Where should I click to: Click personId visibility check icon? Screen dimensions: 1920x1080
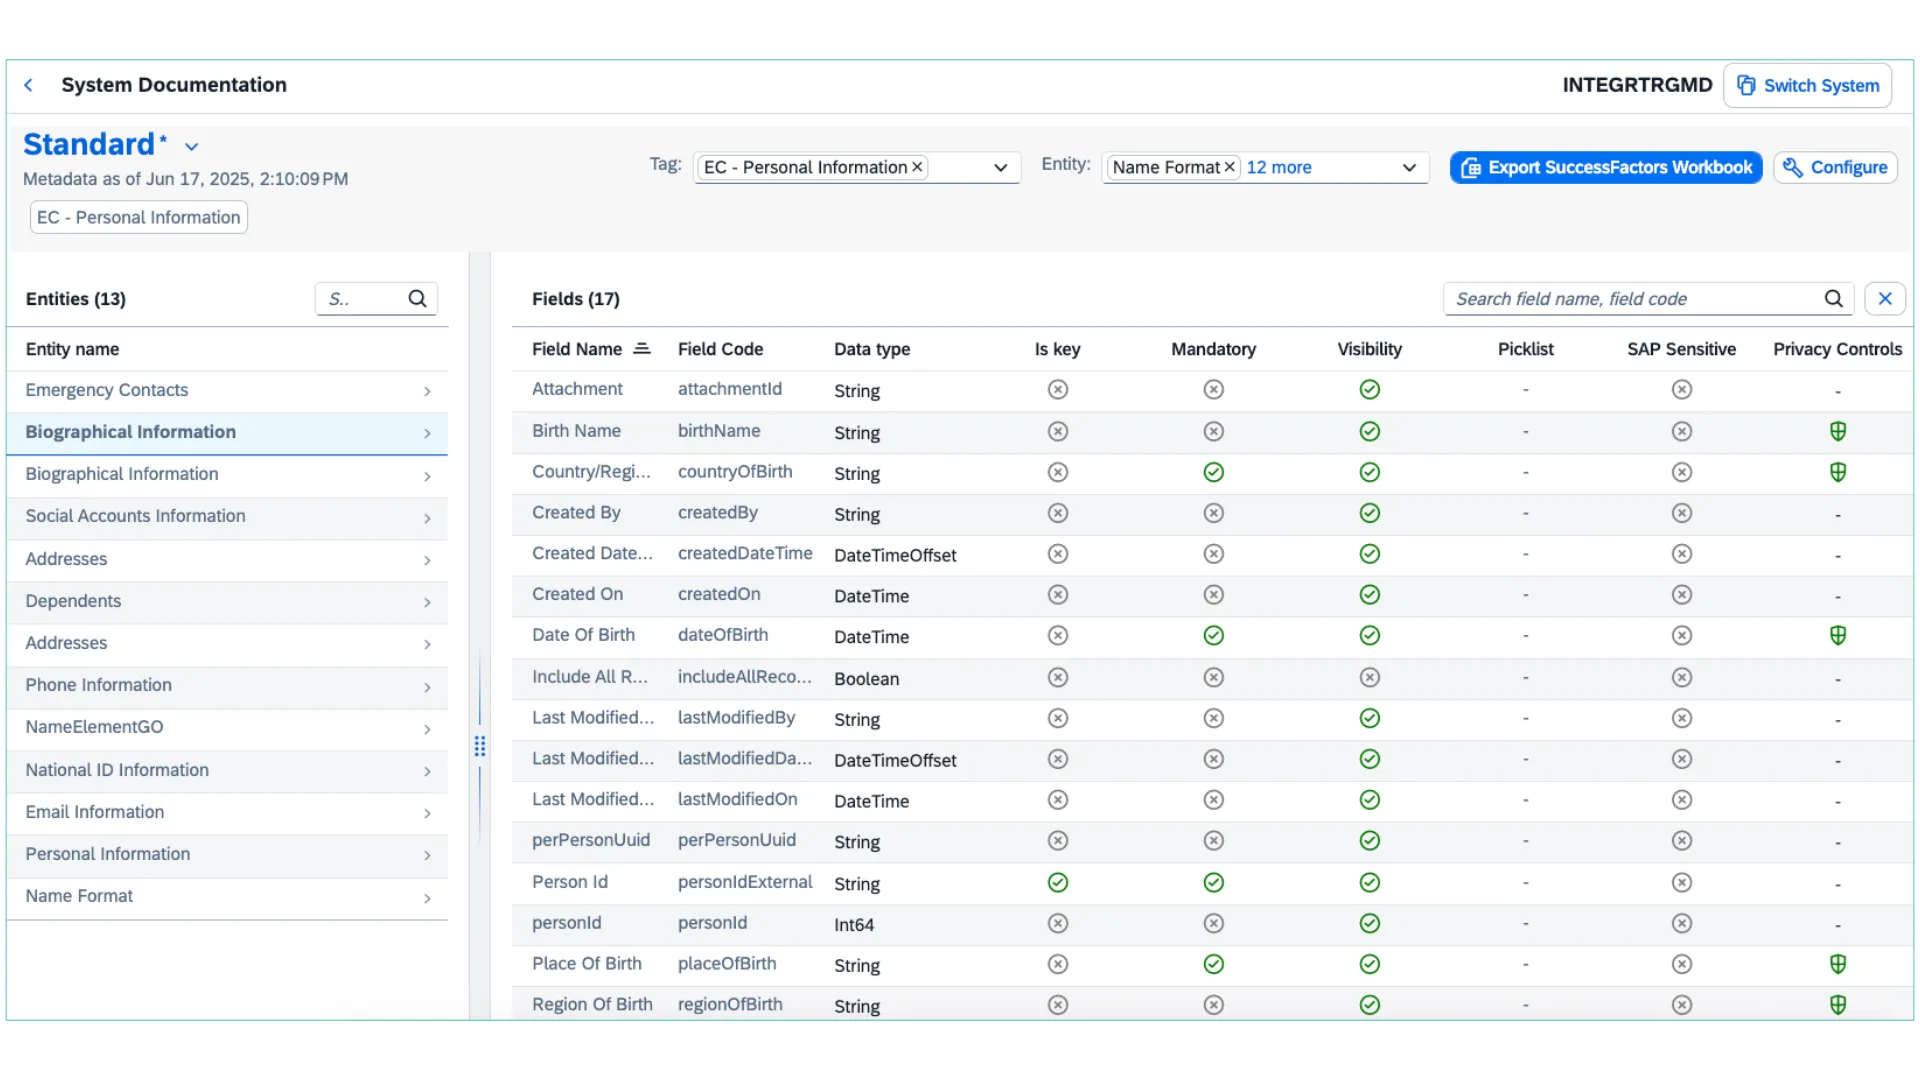[x=1370, y=923]
